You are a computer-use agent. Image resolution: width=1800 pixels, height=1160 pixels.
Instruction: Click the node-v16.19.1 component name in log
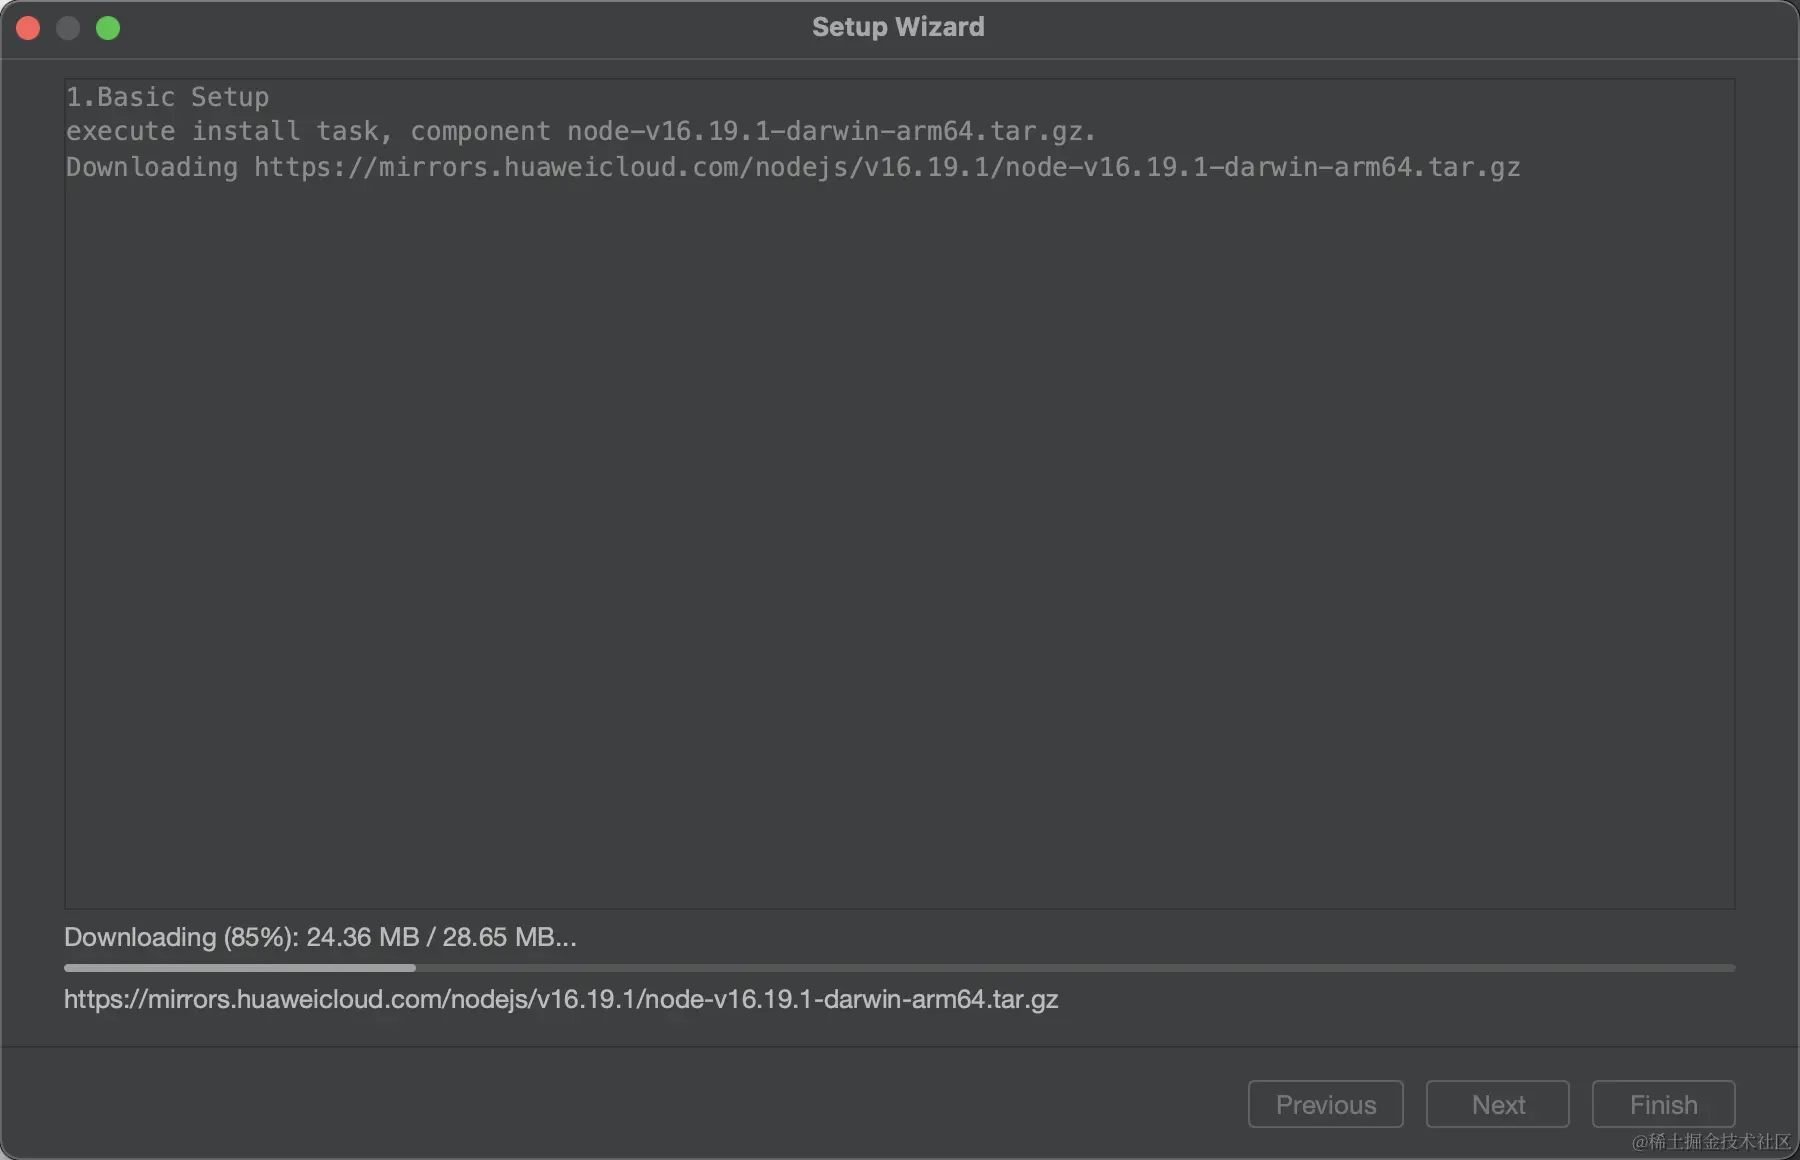(830, 131)
